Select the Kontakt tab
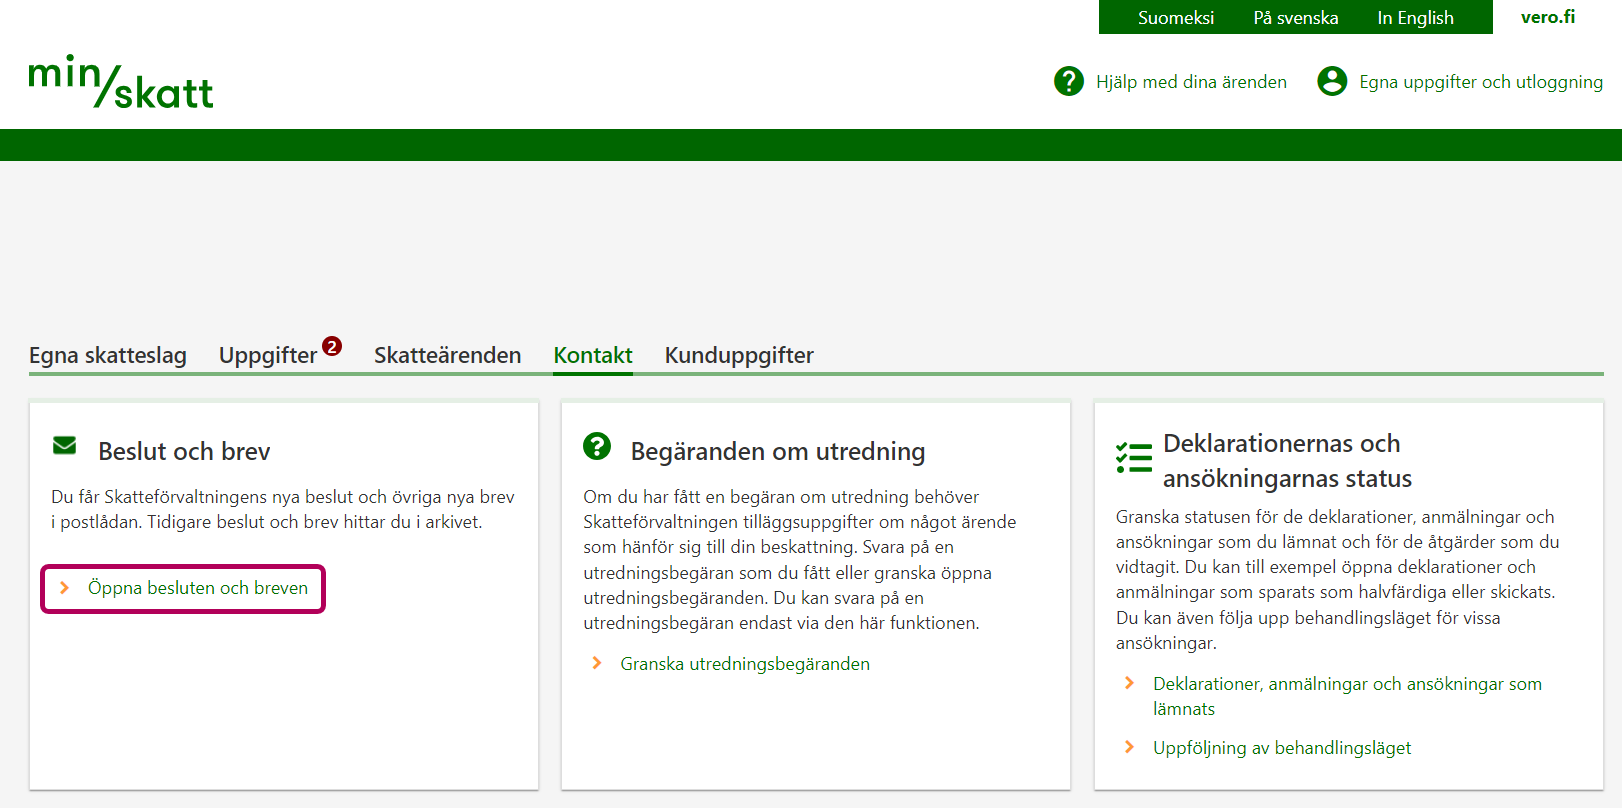1622x808 pixels. pos(593,355)
